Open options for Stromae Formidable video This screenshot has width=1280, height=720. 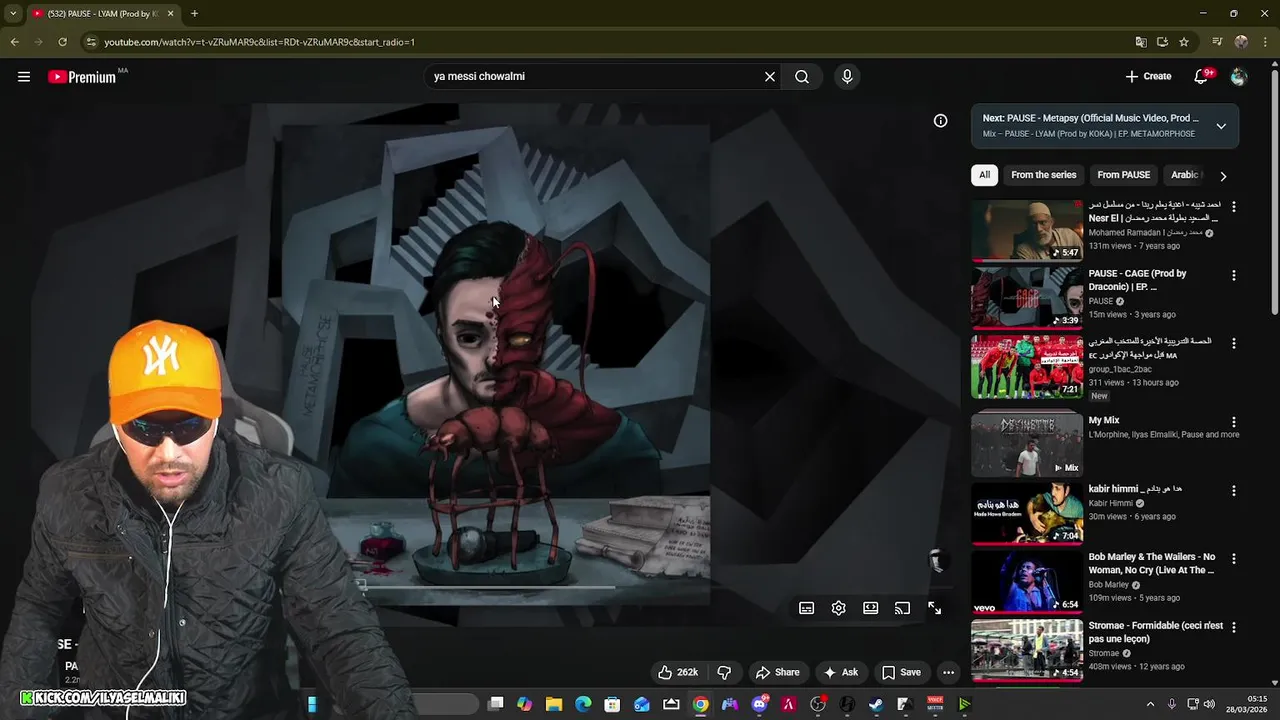pyautogui.click(x=1233, y=627)
